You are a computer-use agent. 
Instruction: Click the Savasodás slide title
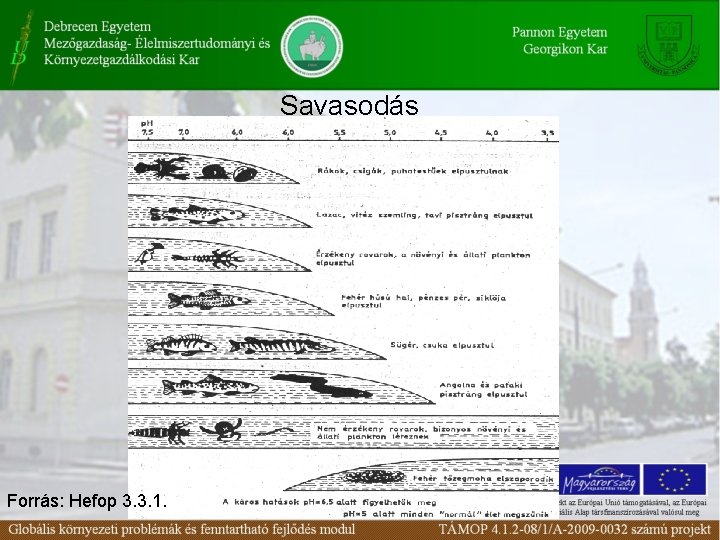pos(349,105)
